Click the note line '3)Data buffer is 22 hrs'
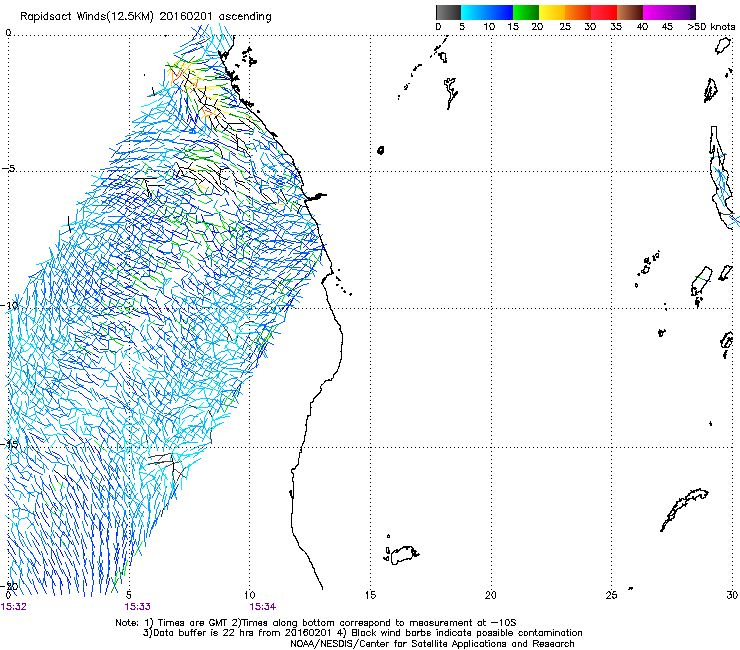740x650 pixels. point(362,633)
